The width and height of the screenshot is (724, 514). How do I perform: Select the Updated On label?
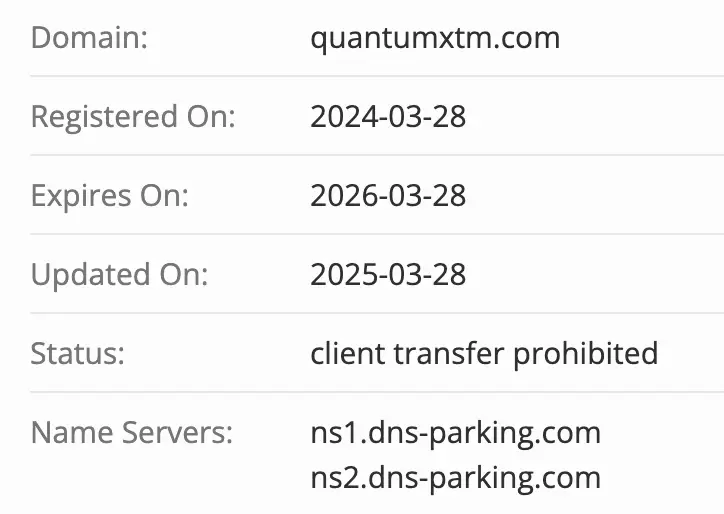tap(119, 274)
